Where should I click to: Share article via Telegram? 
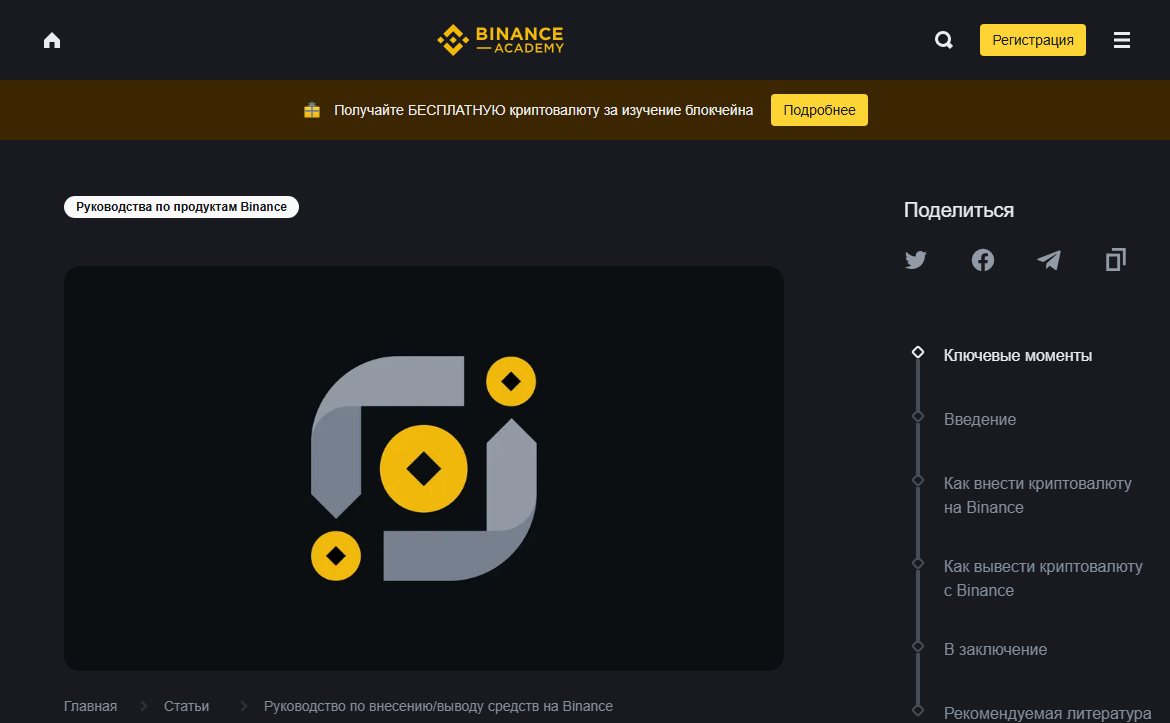(1049, 260)
